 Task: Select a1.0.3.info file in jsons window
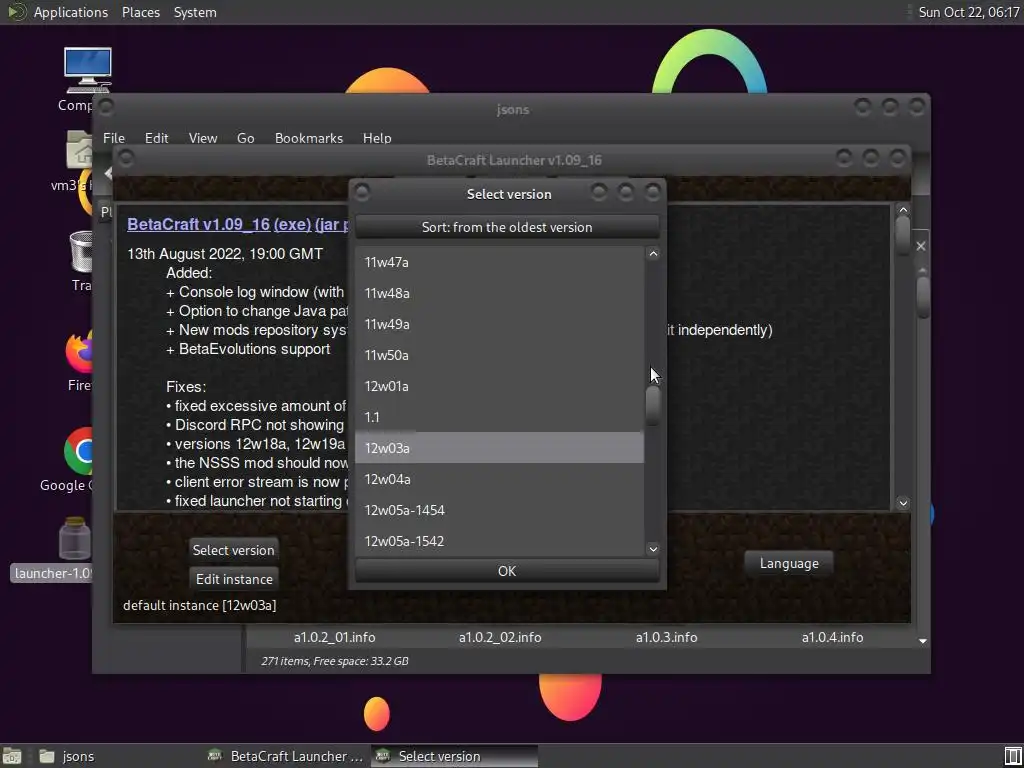666,637
